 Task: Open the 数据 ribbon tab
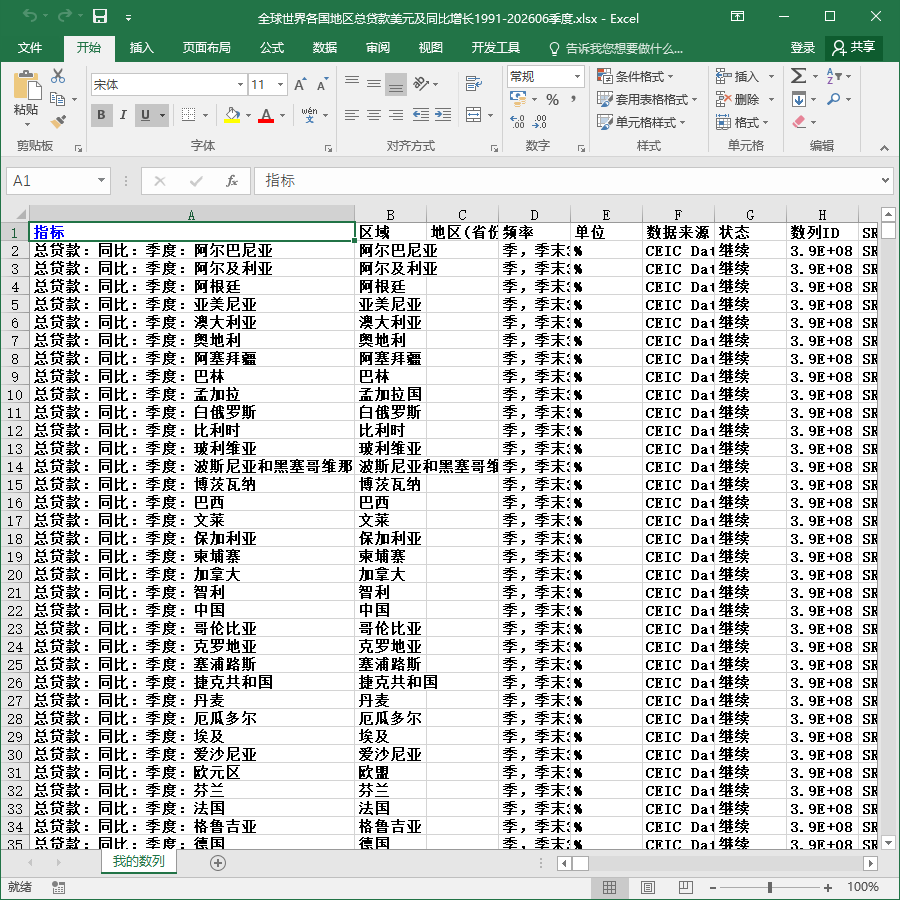324,48
